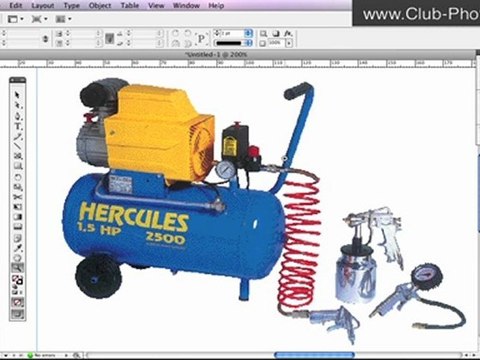The height and width of the screenshot is (360, 480).
Task: Select the Scale tool
Action: pyautogui.click(x=17, y=187)
